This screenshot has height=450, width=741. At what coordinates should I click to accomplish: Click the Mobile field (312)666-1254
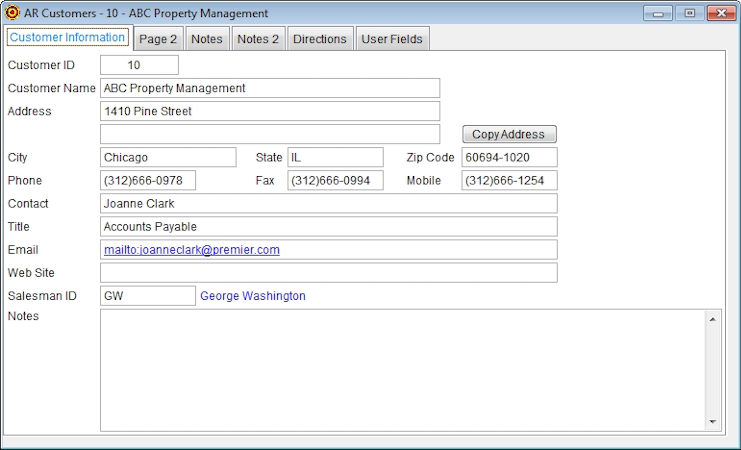pos(509,181)
